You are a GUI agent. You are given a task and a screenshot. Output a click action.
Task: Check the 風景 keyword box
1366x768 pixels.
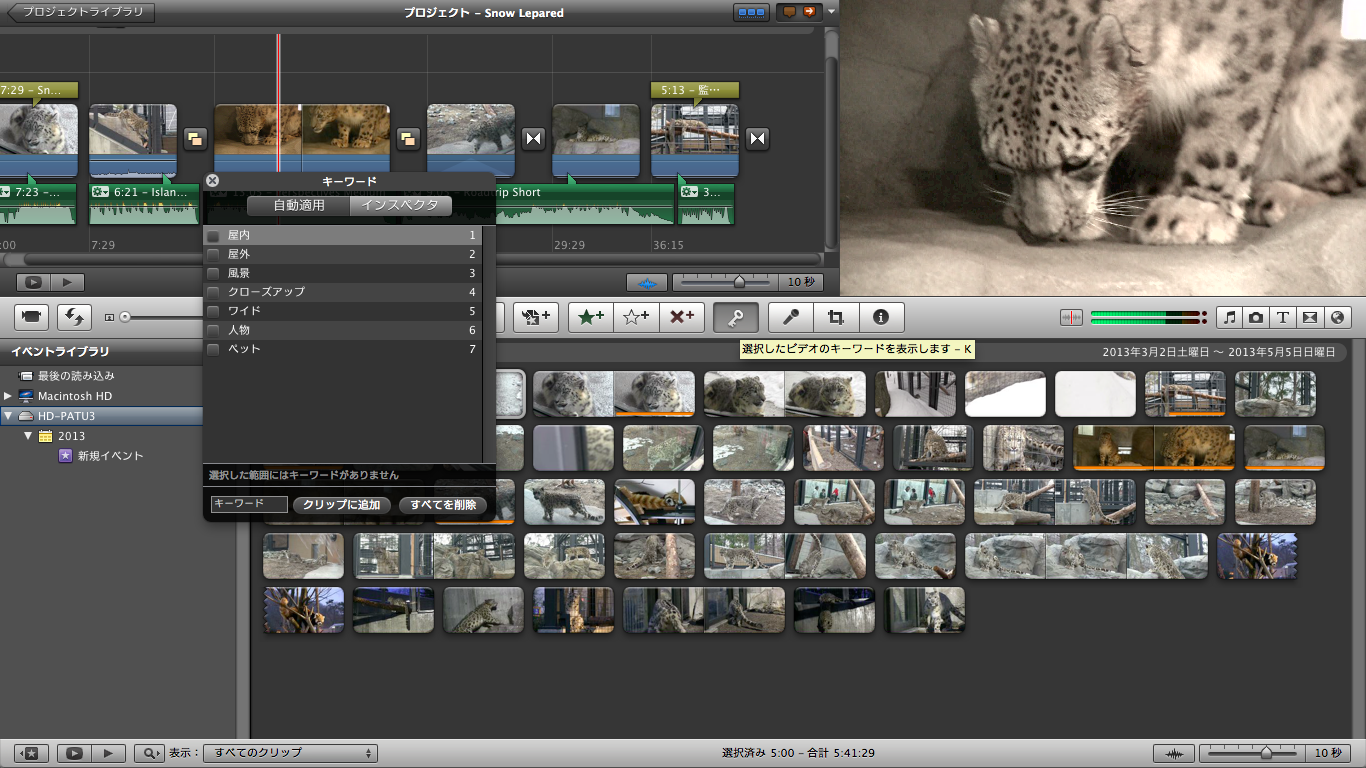(x=213, y=273)
